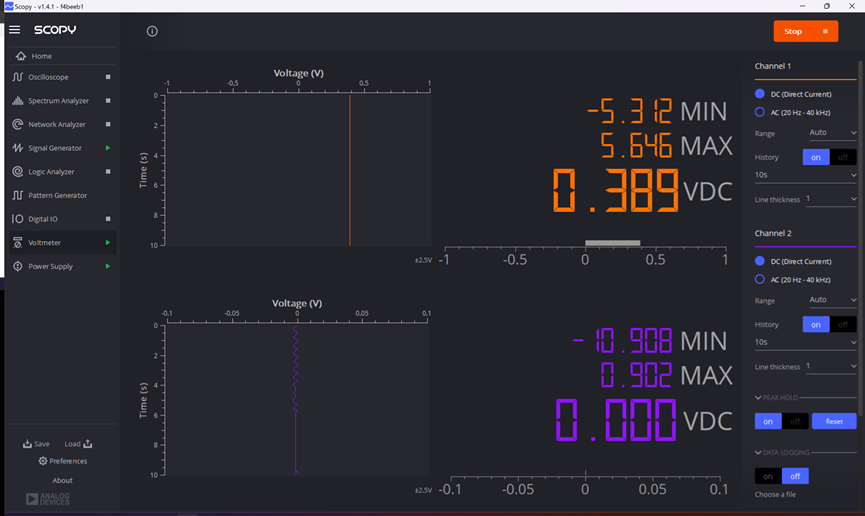This screenshot has width=865, height=516.
Task: Click the Home house icon
Action: click(21, 56)
